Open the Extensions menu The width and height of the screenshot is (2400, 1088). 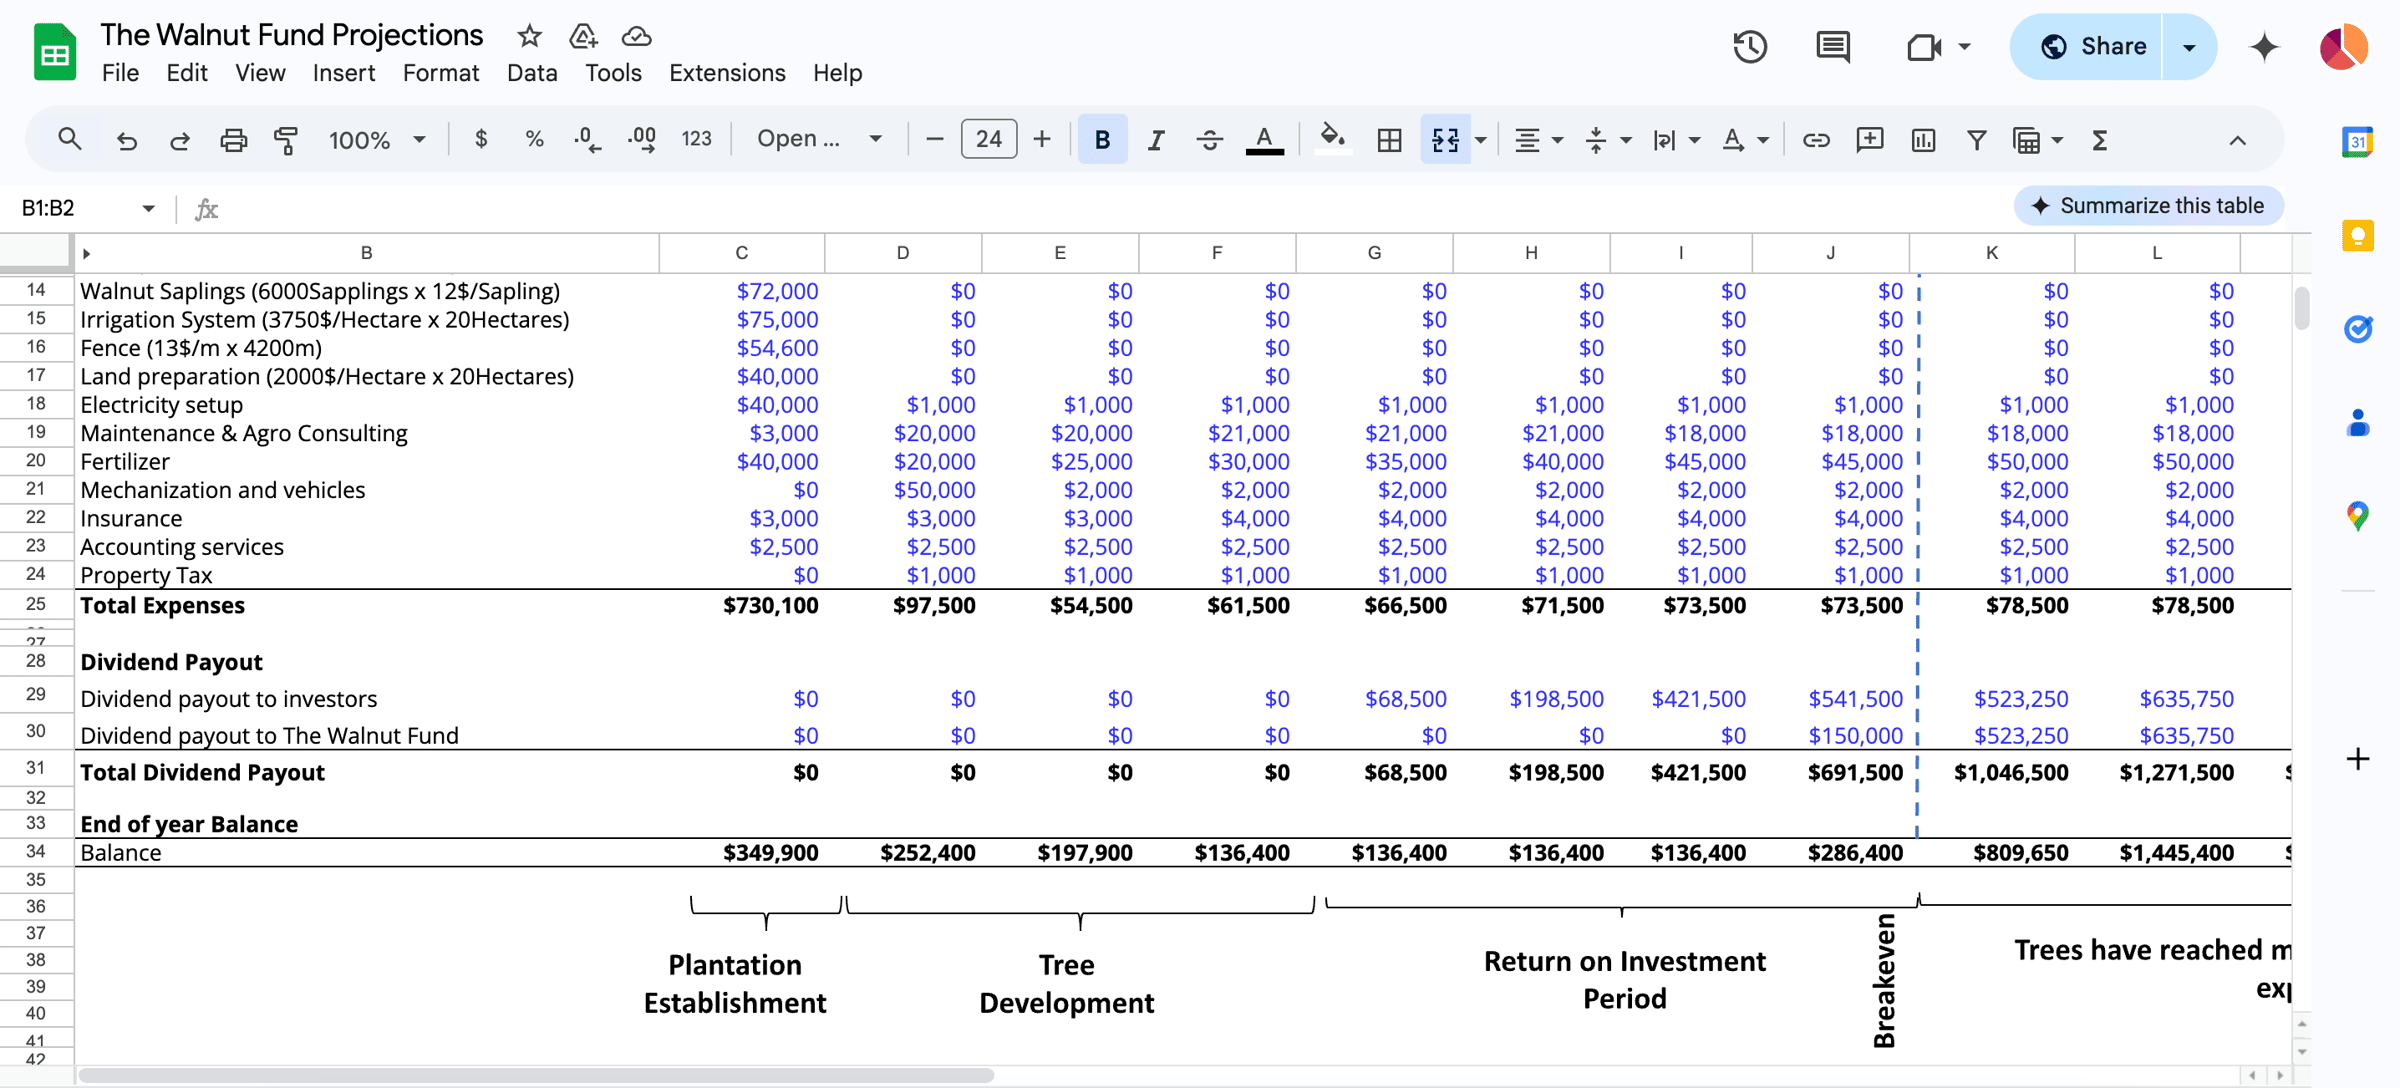pos(727,73)
